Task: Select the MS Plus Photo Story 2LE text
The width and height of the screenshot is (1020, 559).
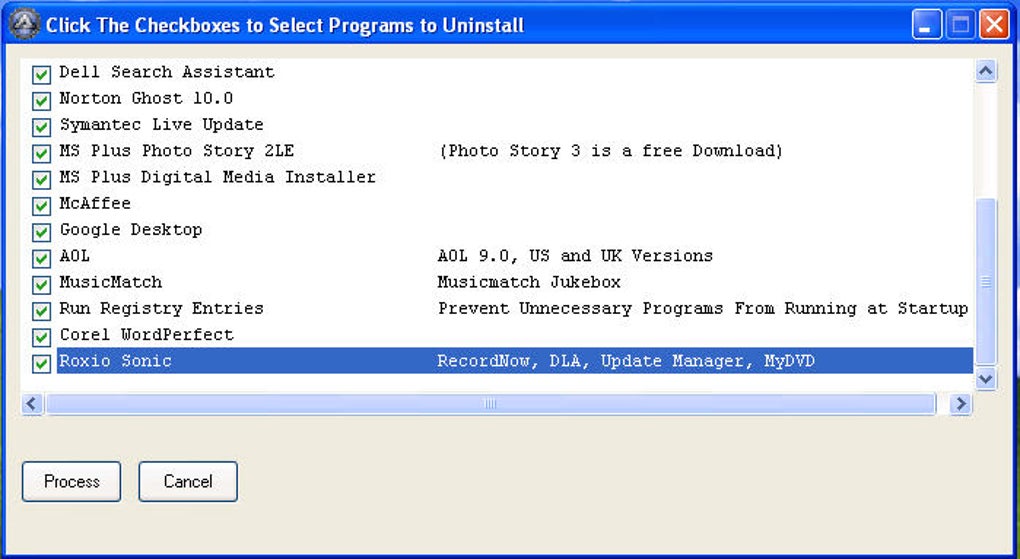Action: 176,151
